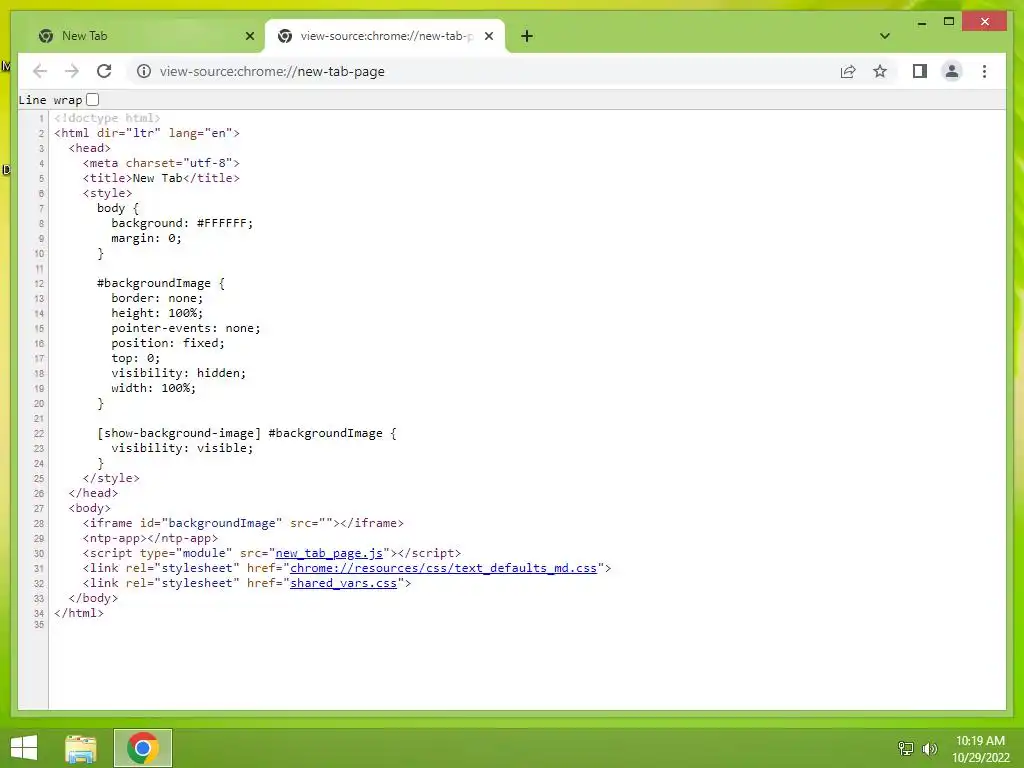
Task: Close the New Tab tab
Action: click(x=249, y=36)
